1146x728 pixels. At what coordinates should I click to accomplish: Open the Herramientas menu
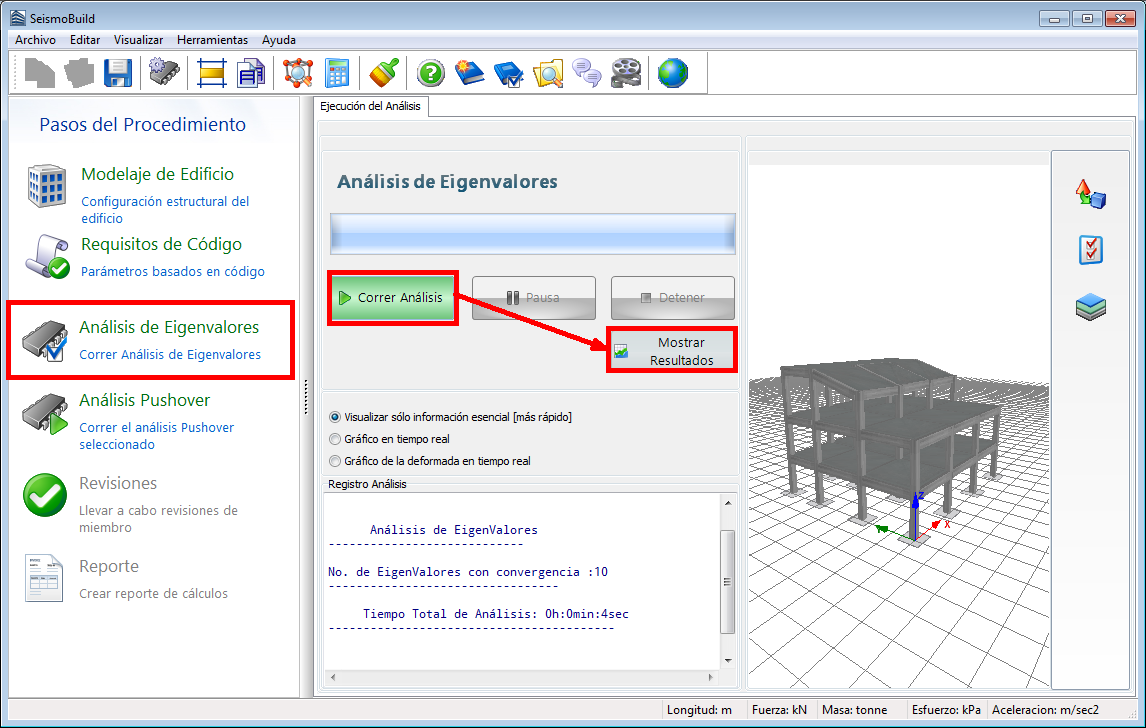212,40
